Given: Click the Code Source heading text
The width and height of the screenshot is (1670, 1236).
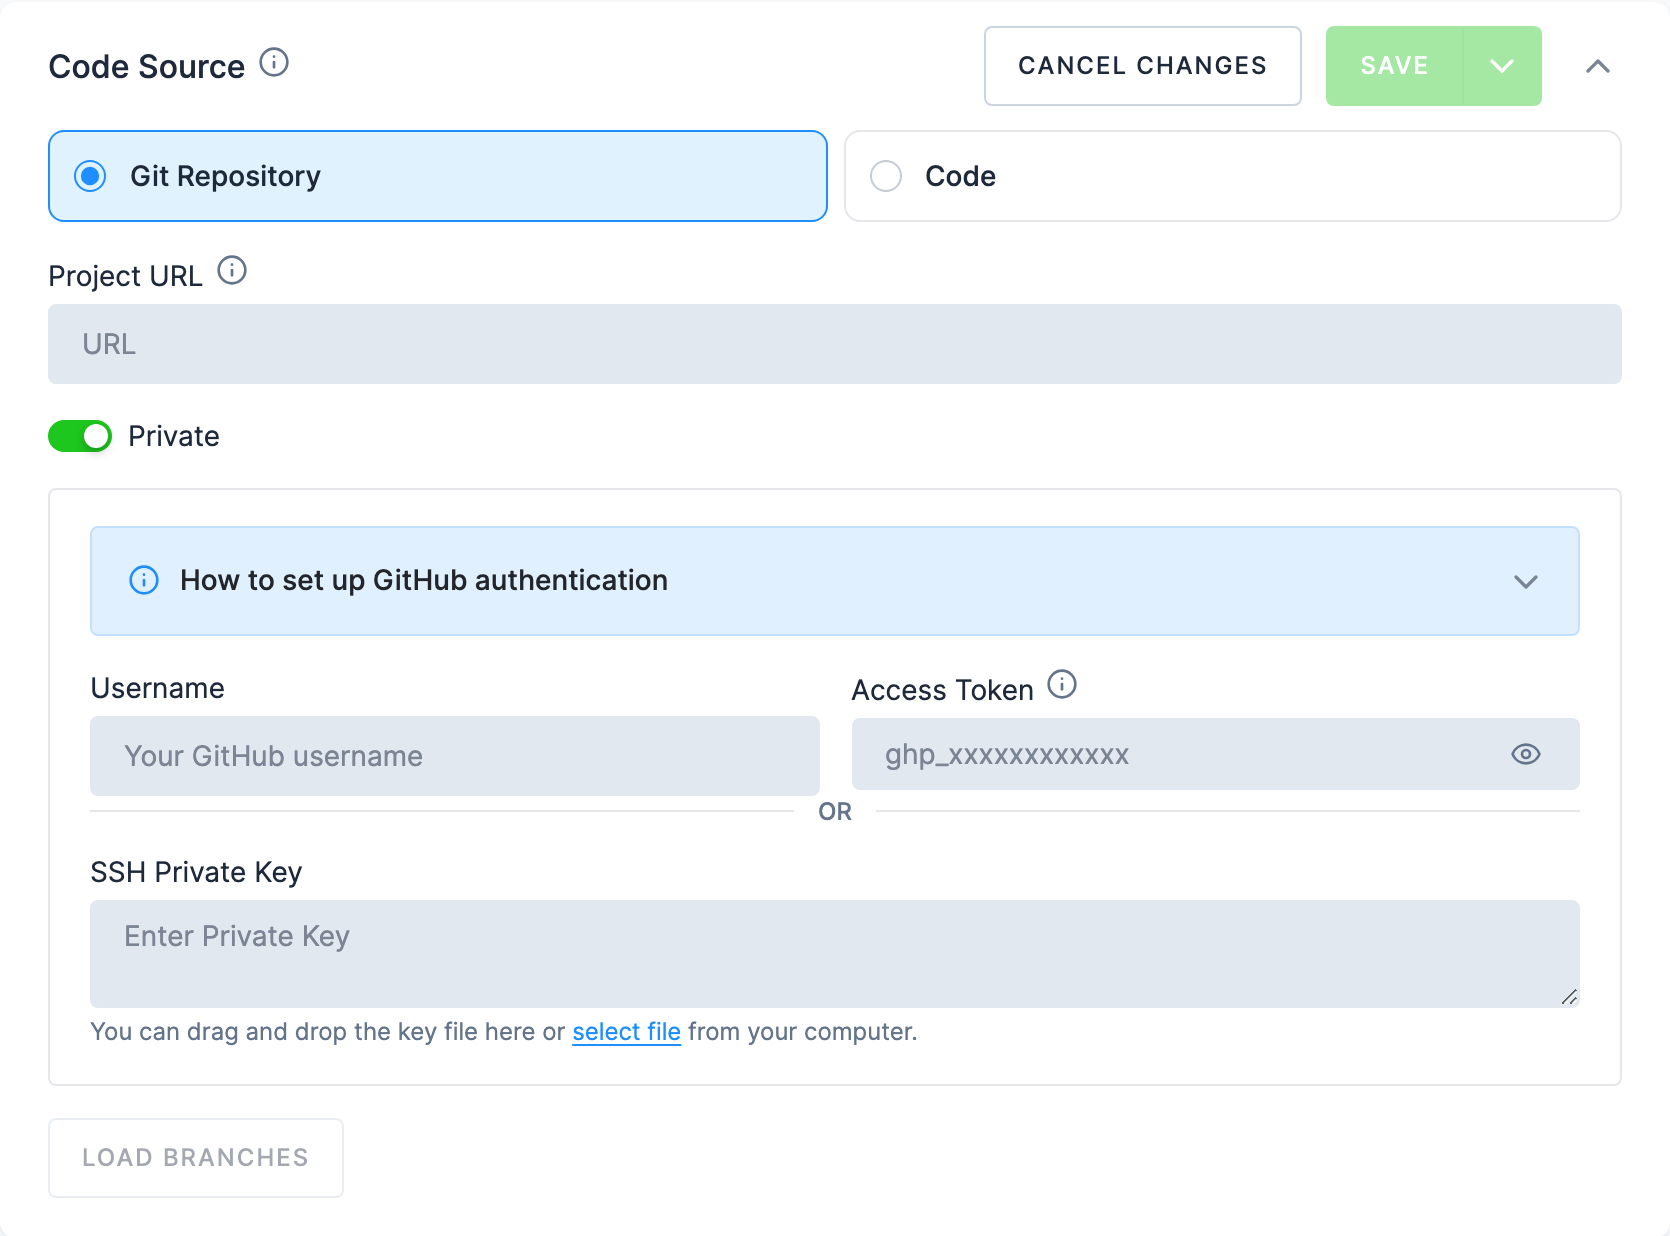Looking at the screenshot, I should pos(147,66).
